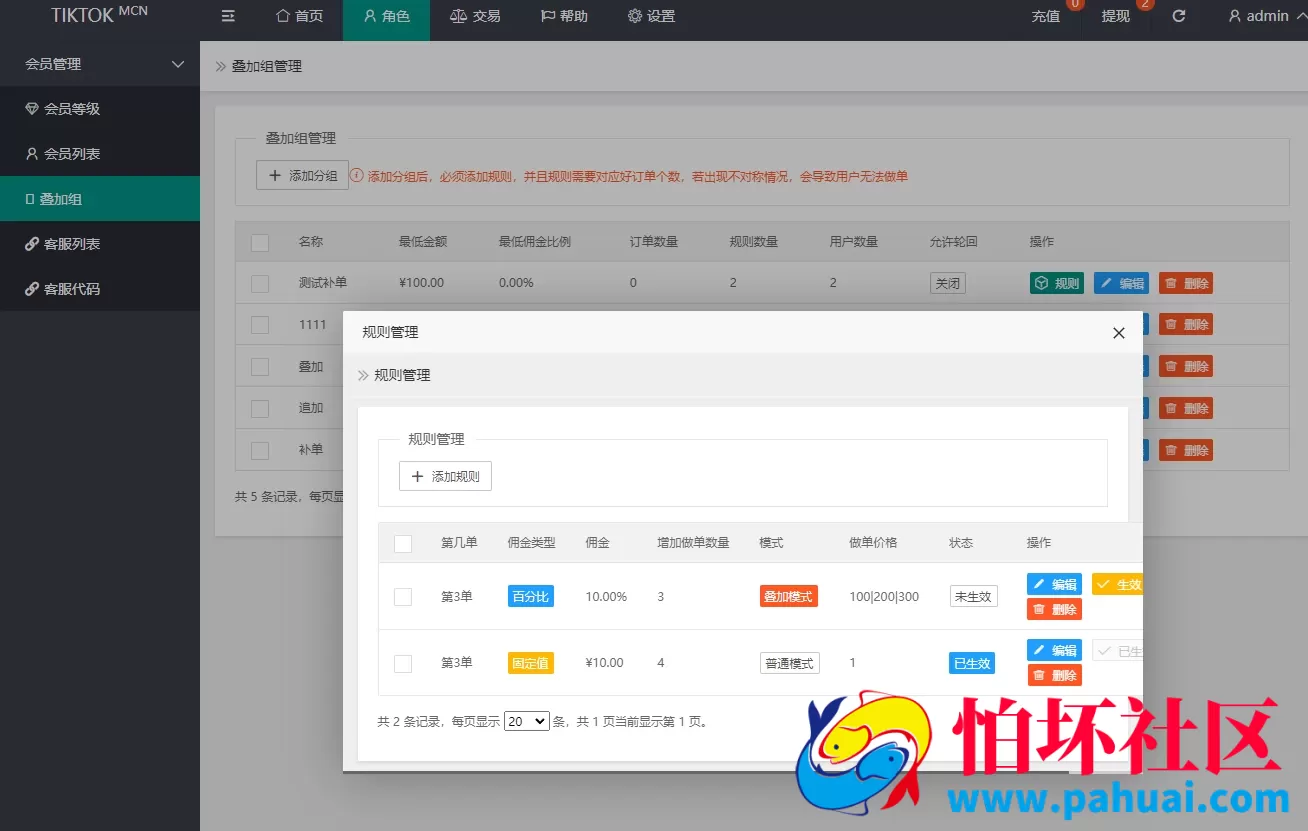Open 提现 notifications

point(1116,16)
